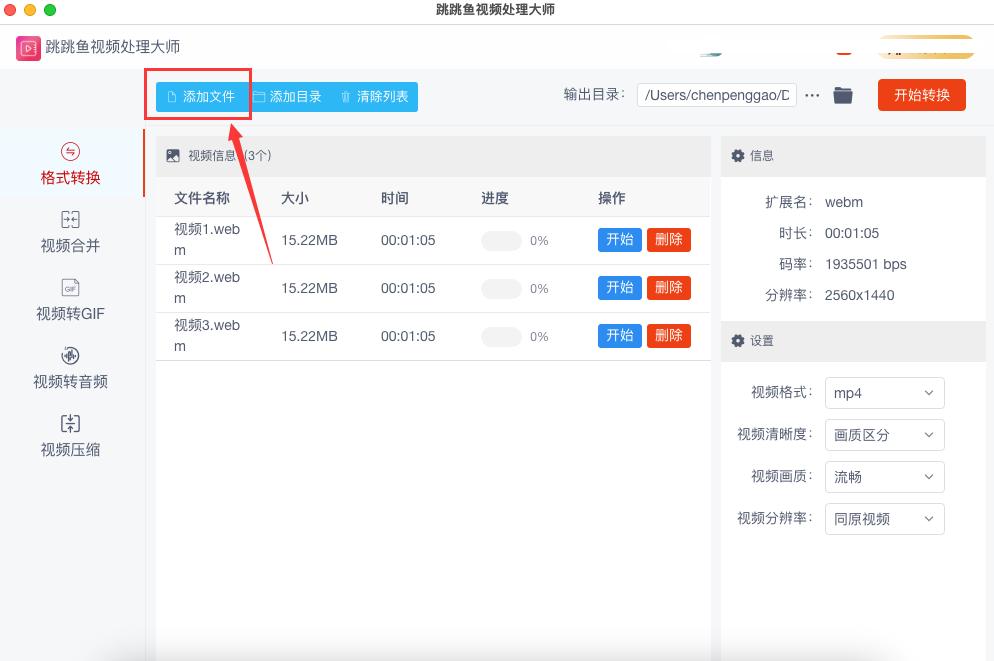The image size is (994, 661).
Task: Open the 视频格式 mp4 dropdown
Action: pos(884,393)
